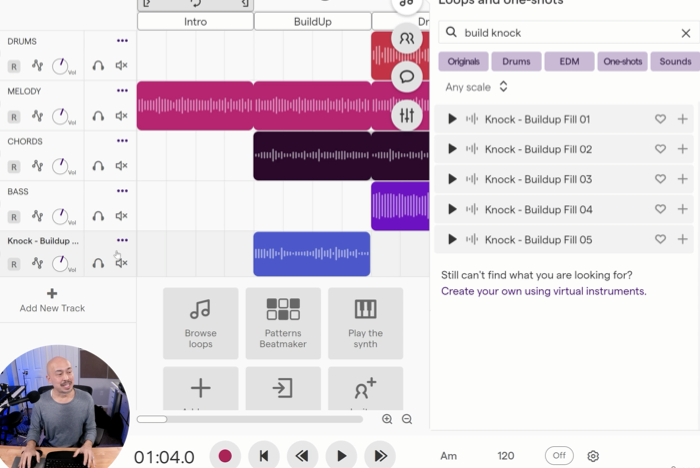Screen dimensions: 700x468
Task: Arm the Knock - Buildup track for recording
Action: tap(14, 264)
